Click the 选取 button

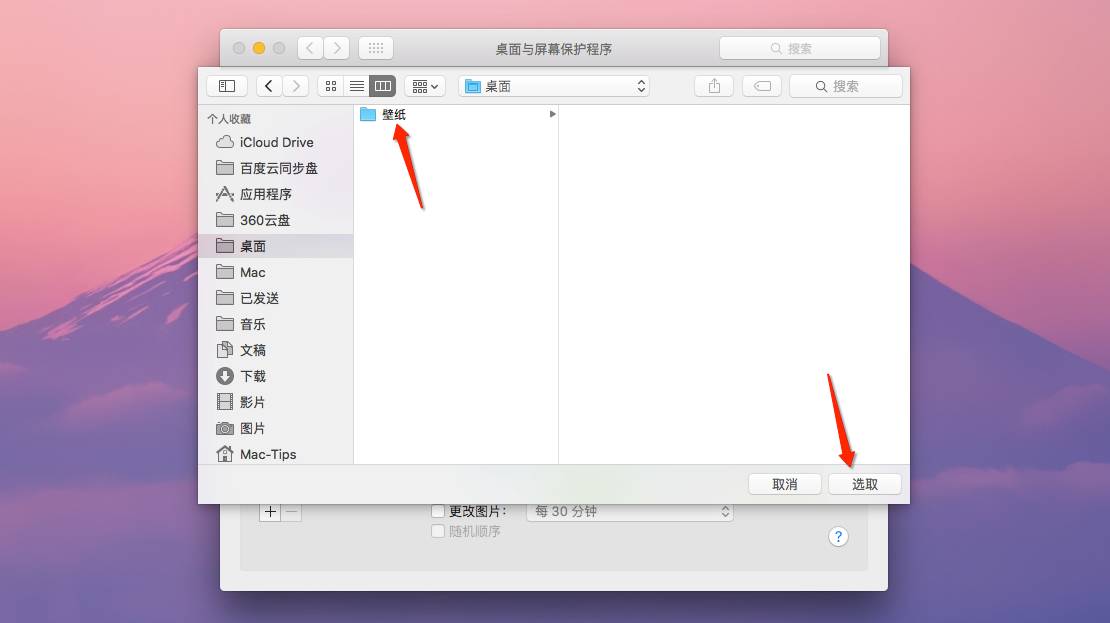pyautogui.click(x=865, y=484)
